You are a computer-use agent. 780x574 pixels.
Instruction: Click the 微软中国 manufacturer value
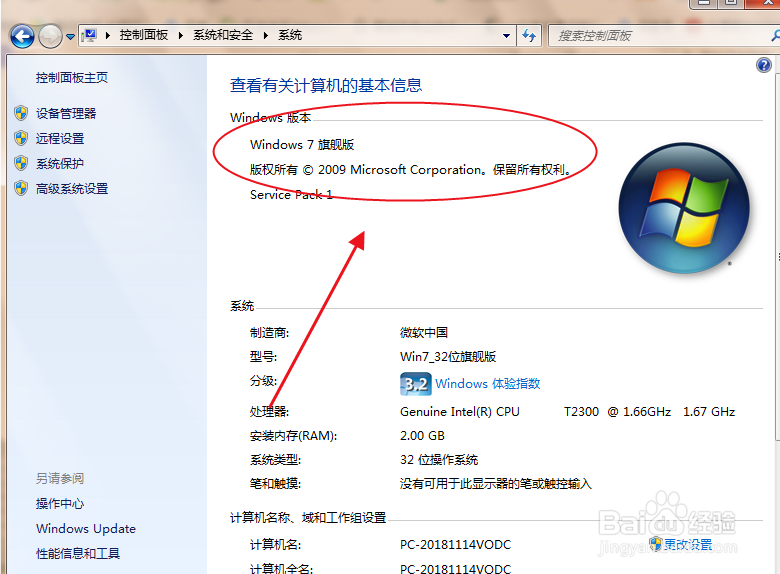click(x=424, y=332)
